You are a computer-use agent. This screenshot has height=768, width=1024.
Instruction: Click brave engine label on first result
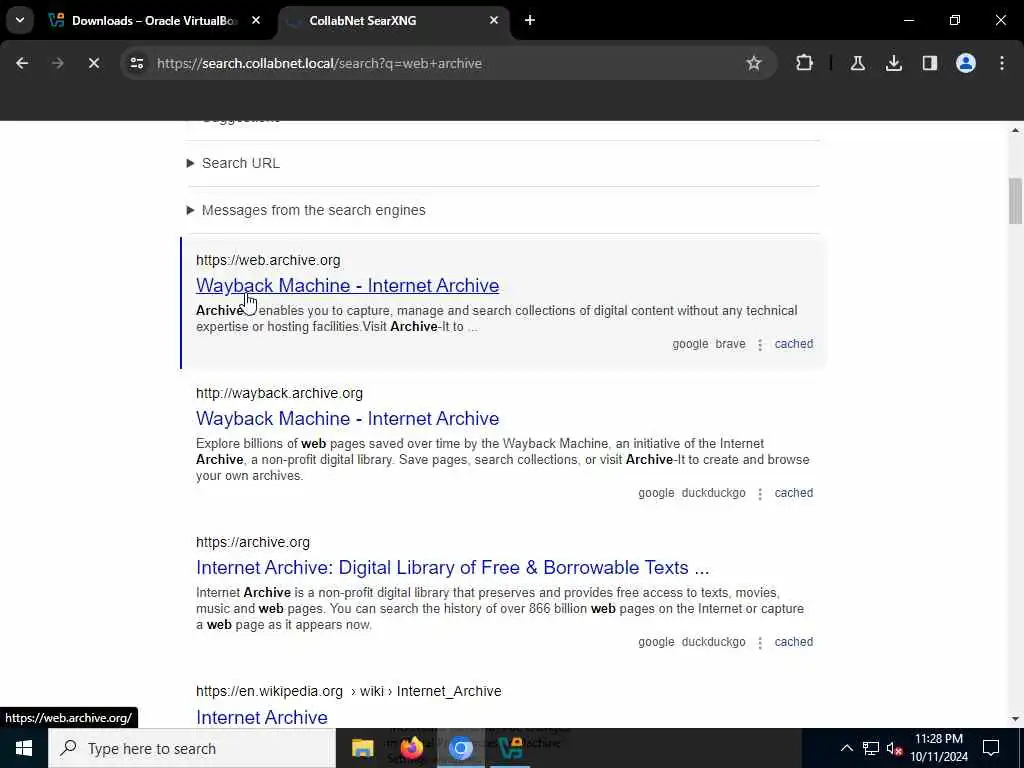730,344
